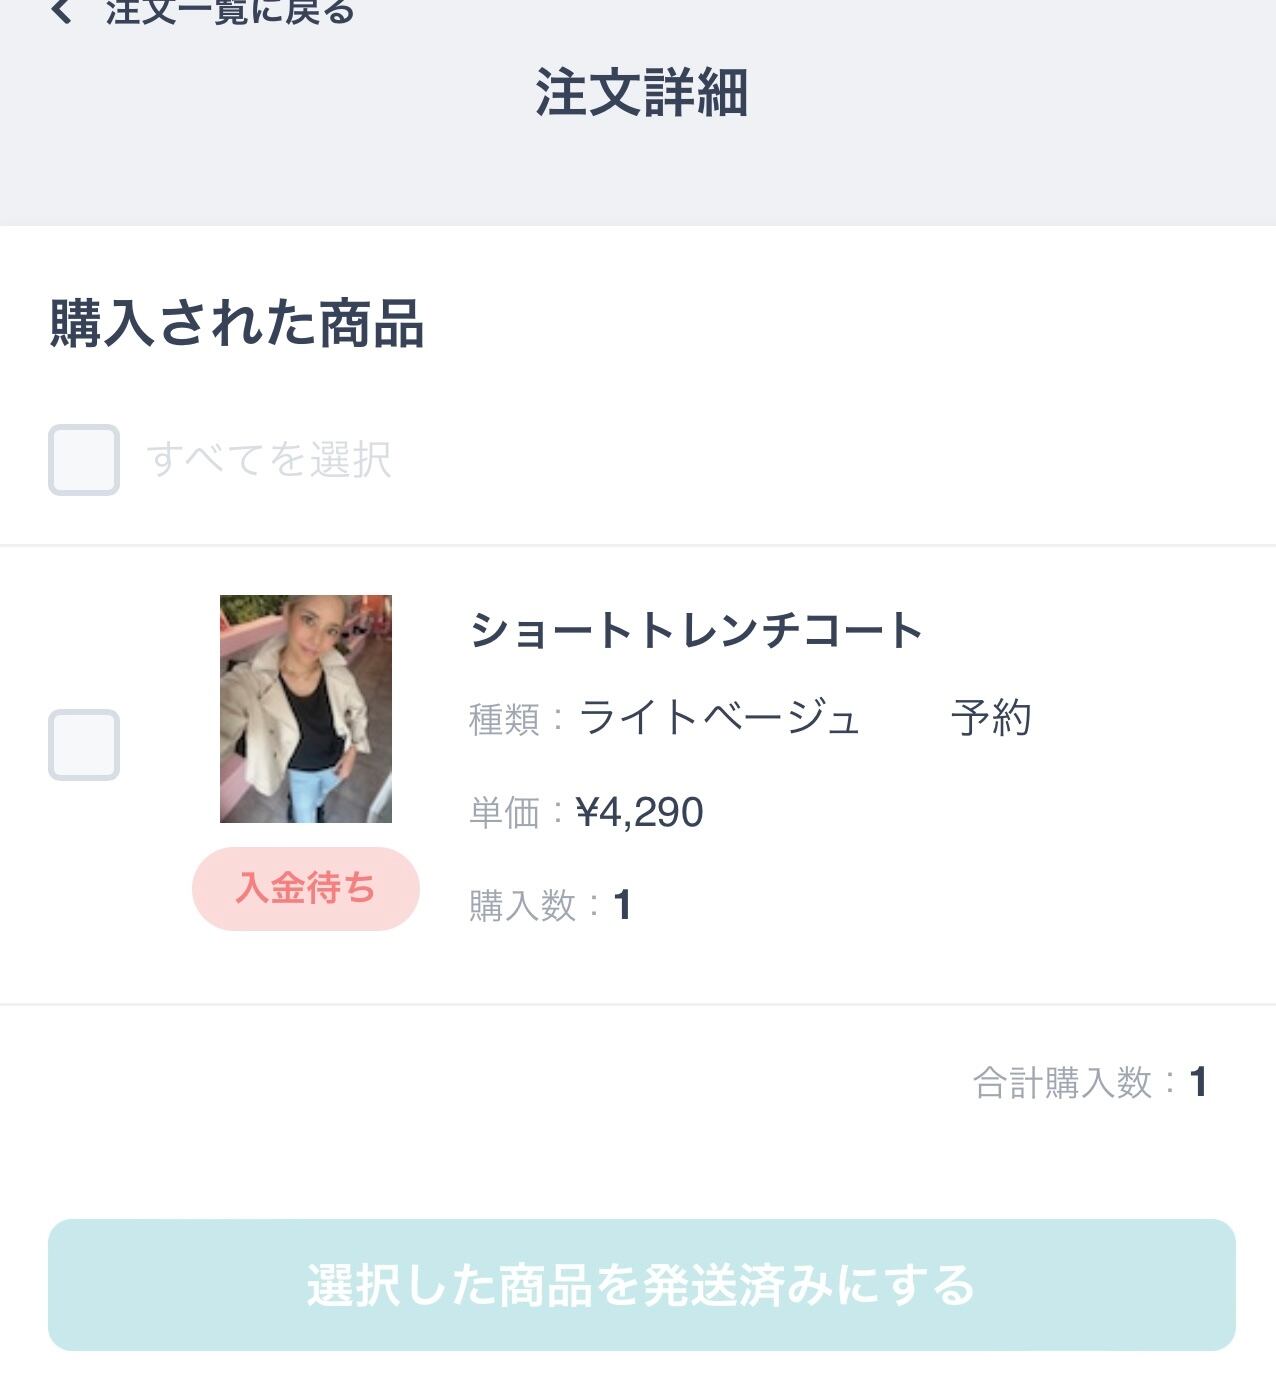Open the ショートトレンチコート product name

[x=696, y=631]
